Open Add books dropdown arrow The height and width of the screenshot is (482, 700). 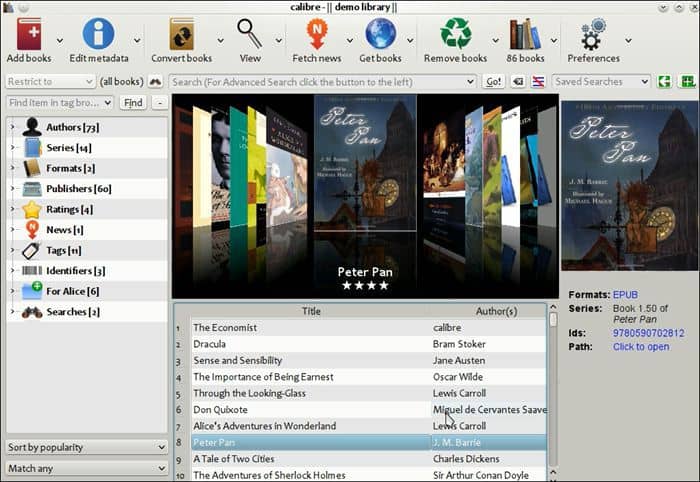[60, 41]
